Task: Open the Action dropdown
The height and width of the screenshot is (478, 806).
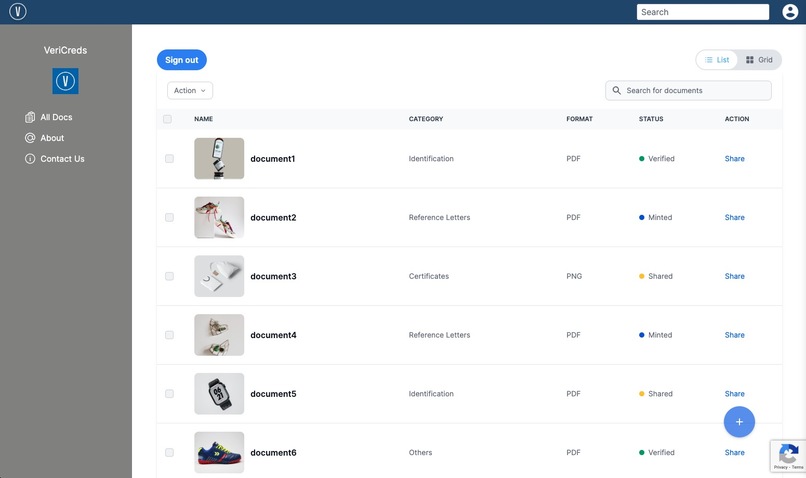Action: click(190, 90)
